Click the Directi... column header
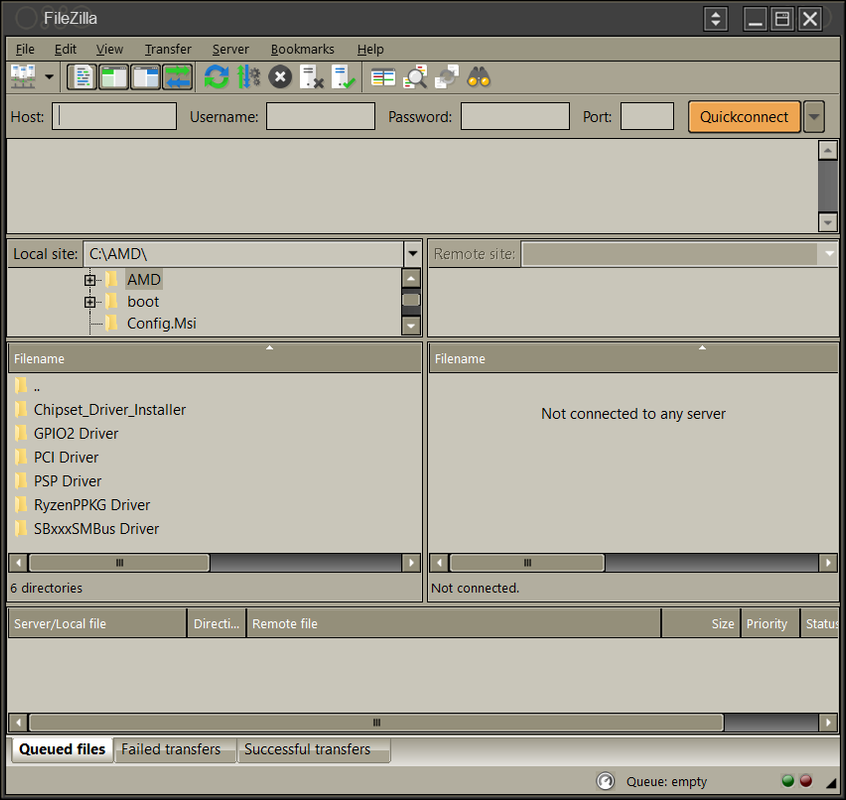The height and width of the screenshot is (800, 846). pyautogui.click(x=216, y=624)
